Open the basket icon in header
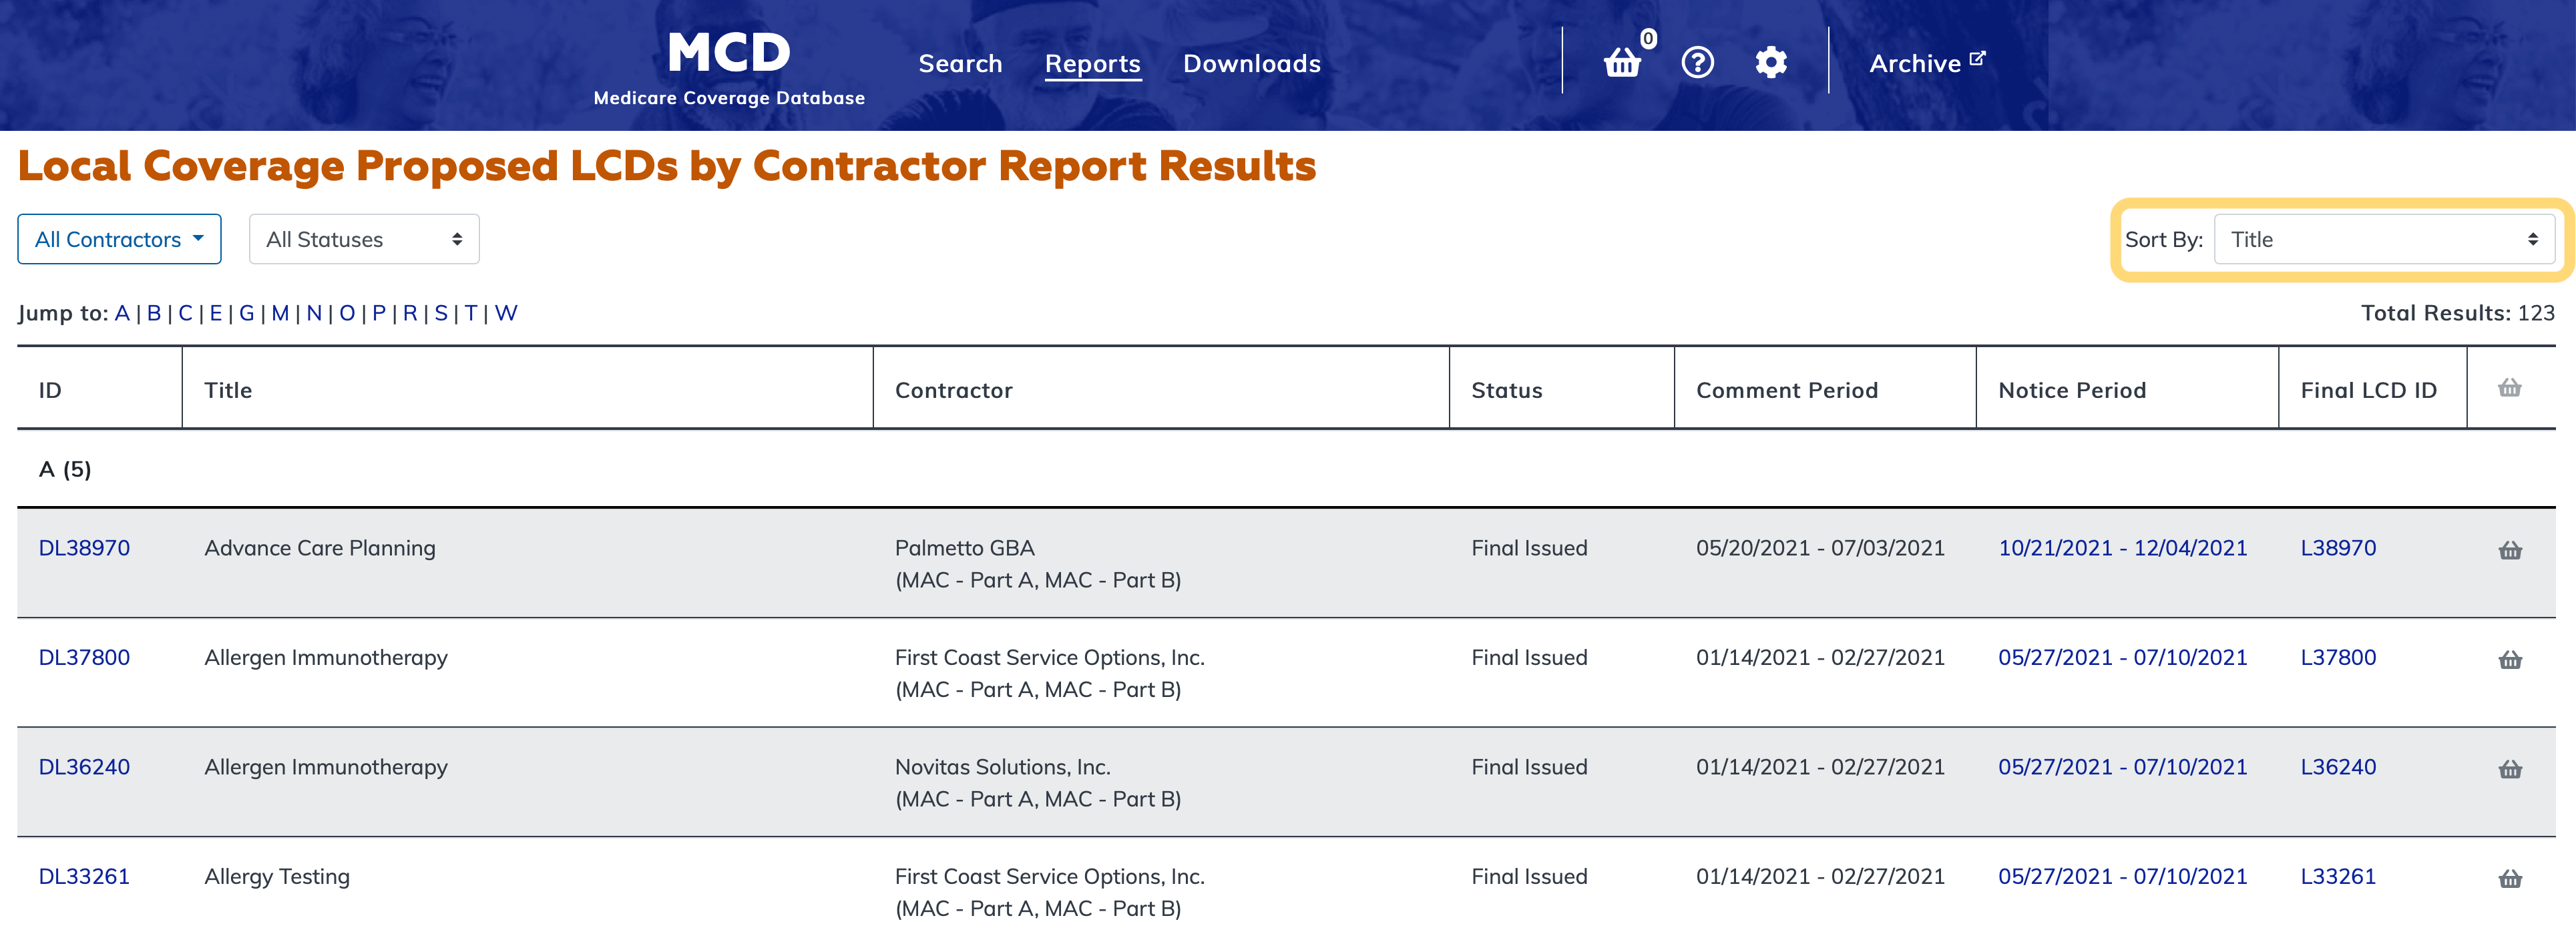Viewport: 2576px width, 940px height. point(1622,63)
